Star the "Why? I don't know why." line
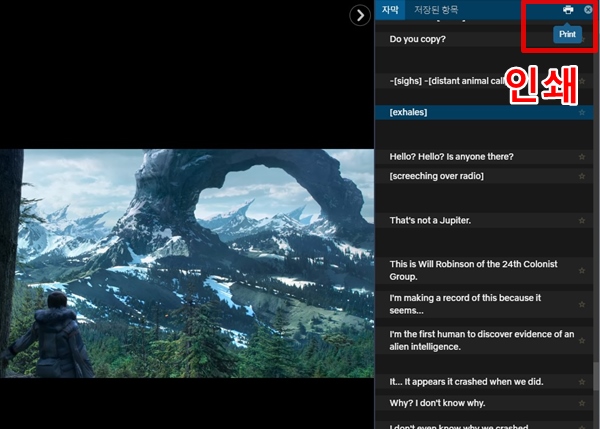Viewport: 600px width, 429px height. click(582, 403)
